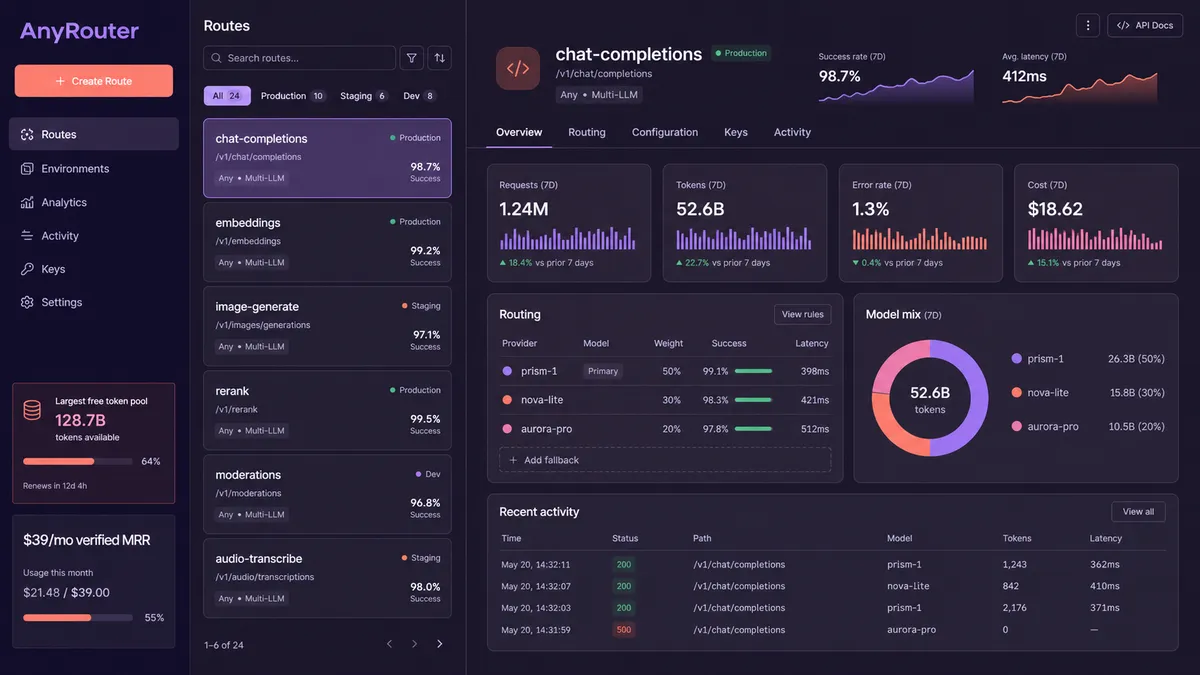The image size is (1200, 675).
Task: Select the Dev 8 filter chip
Action: coord(420,96)
